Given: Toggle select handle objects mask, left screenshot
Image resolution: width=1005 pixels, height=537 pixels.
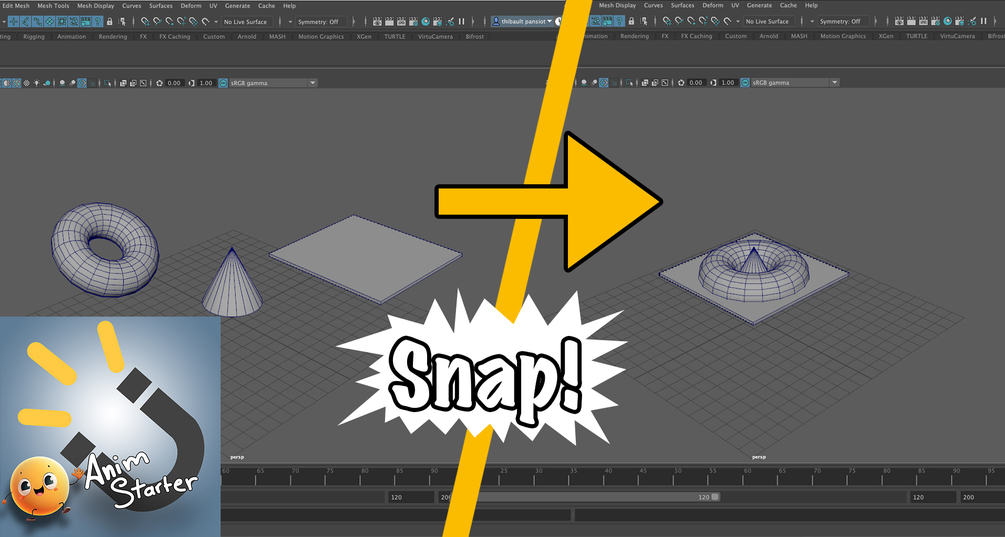Looking at the screenshot, I should click(13, 21).
